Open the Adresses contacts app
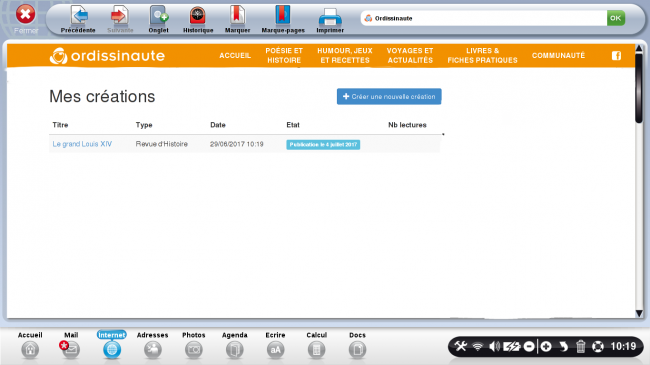 [x=153, y=345]
